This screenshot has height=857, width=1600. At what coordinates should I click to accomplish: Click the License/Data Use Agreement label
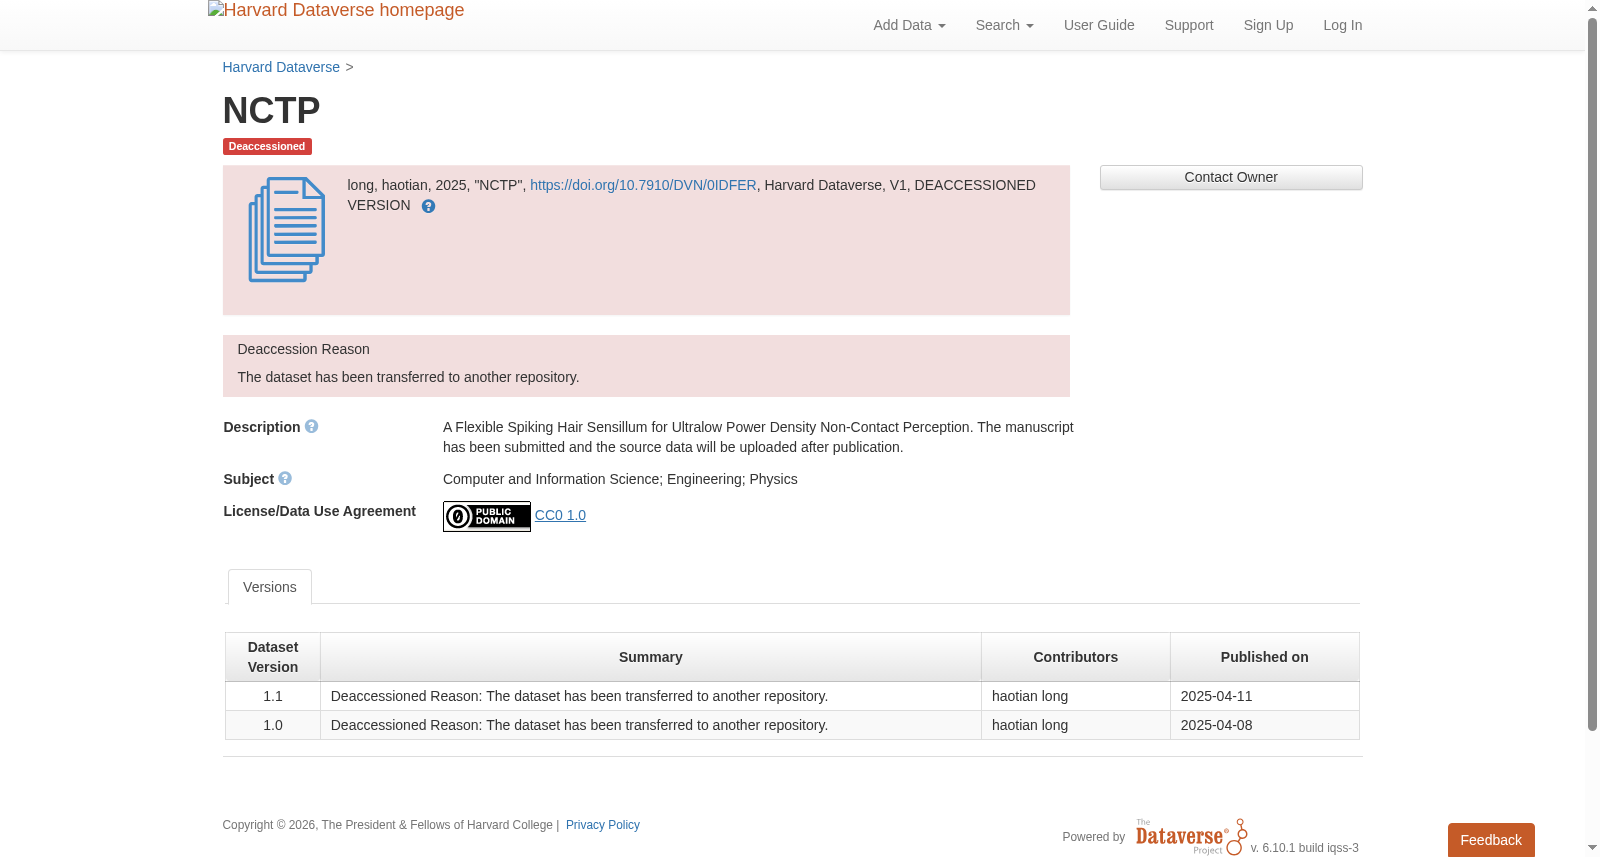[319, 511]
